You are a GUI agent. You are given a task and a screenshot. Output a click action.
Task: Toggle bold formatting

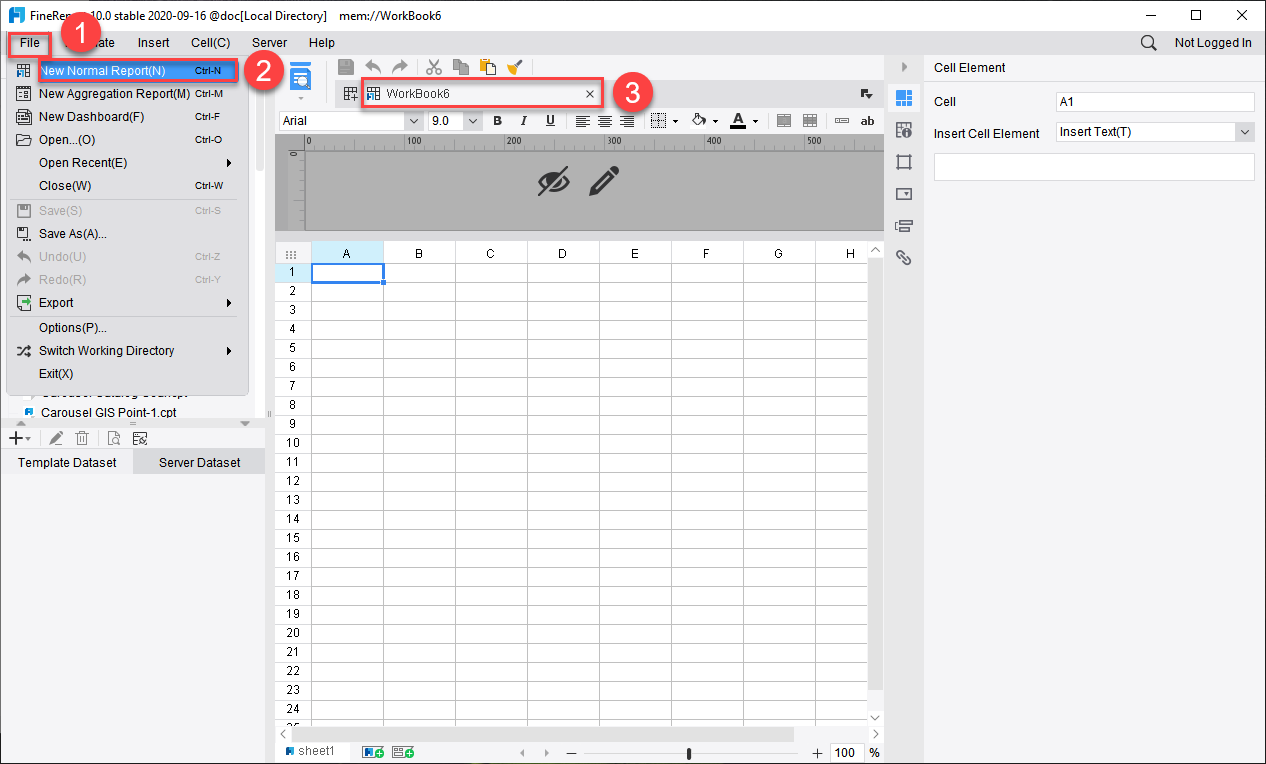tap(497, 120)
